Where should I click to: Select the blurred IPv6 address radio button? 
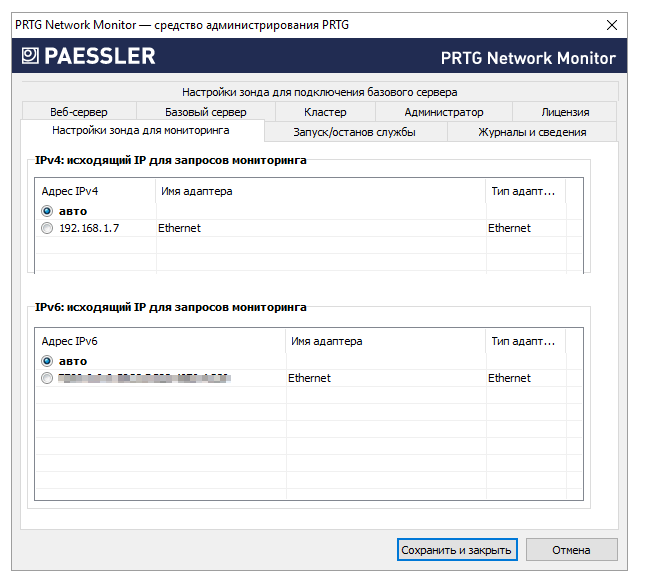coord(47,378)
